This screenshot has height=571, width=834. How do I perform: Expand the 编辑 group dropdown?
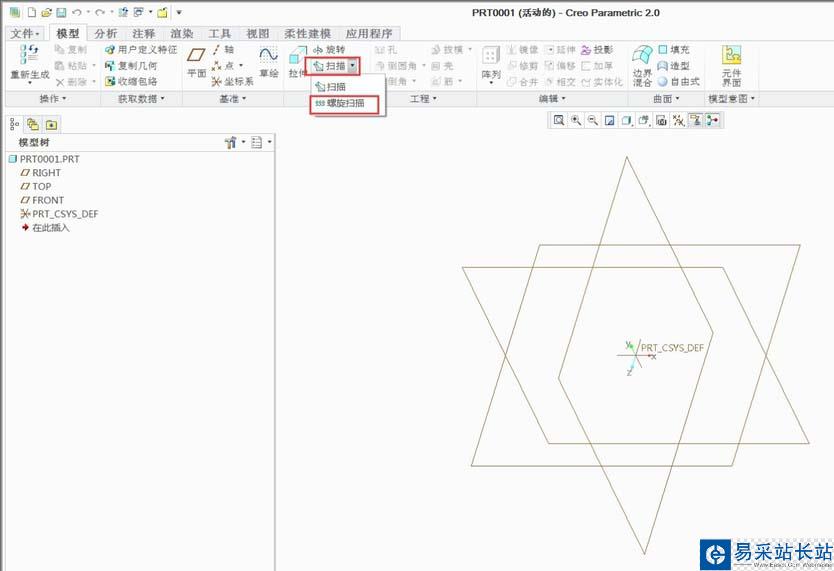[x=552, y=98]
